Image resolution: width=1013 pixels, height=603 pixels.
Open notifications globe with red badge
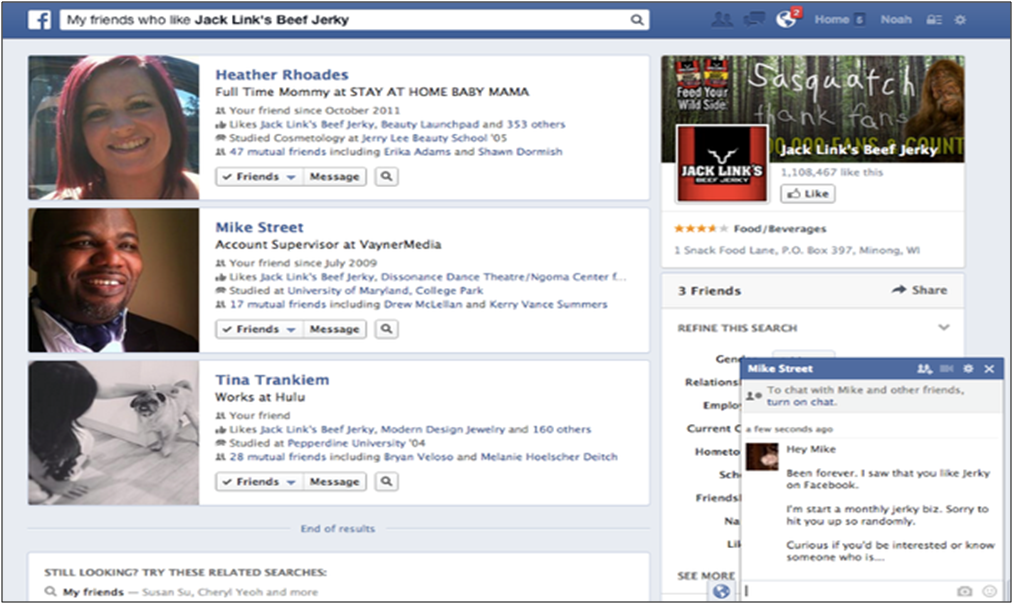point(787,20)
